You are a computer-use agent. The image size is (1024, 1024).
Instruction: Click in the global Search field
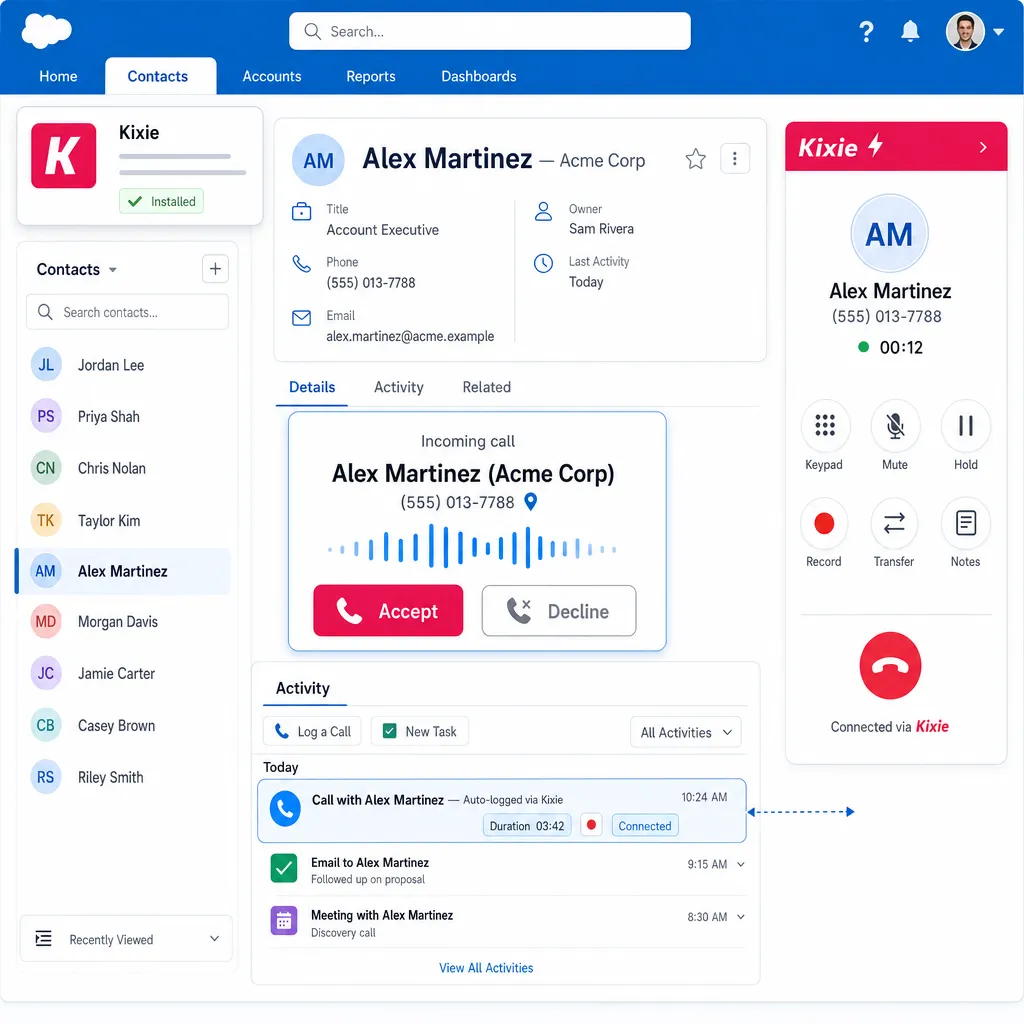tap(489, 31)
